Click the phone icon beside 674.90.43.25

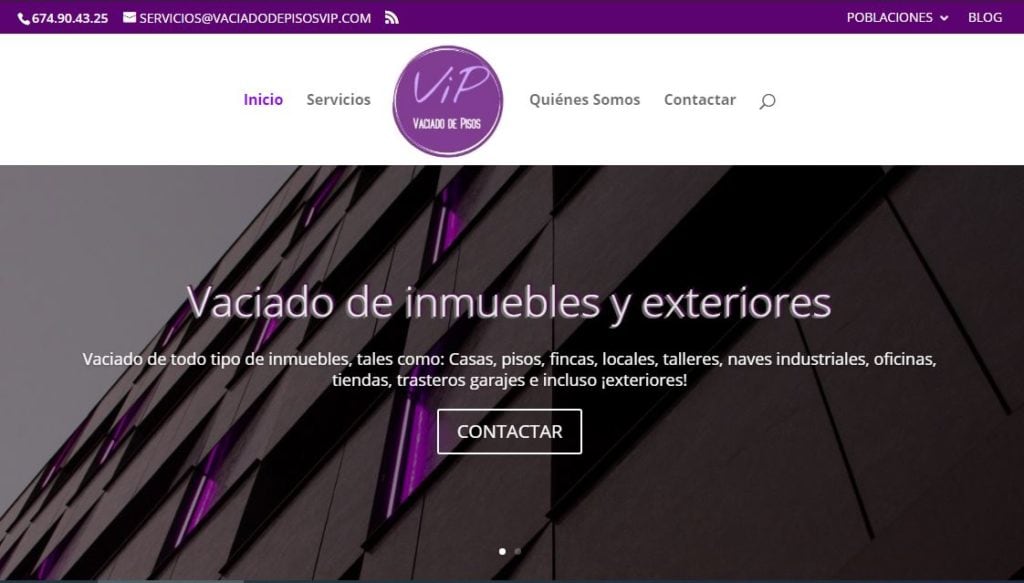pyautogui.click(x=24, y=19)
